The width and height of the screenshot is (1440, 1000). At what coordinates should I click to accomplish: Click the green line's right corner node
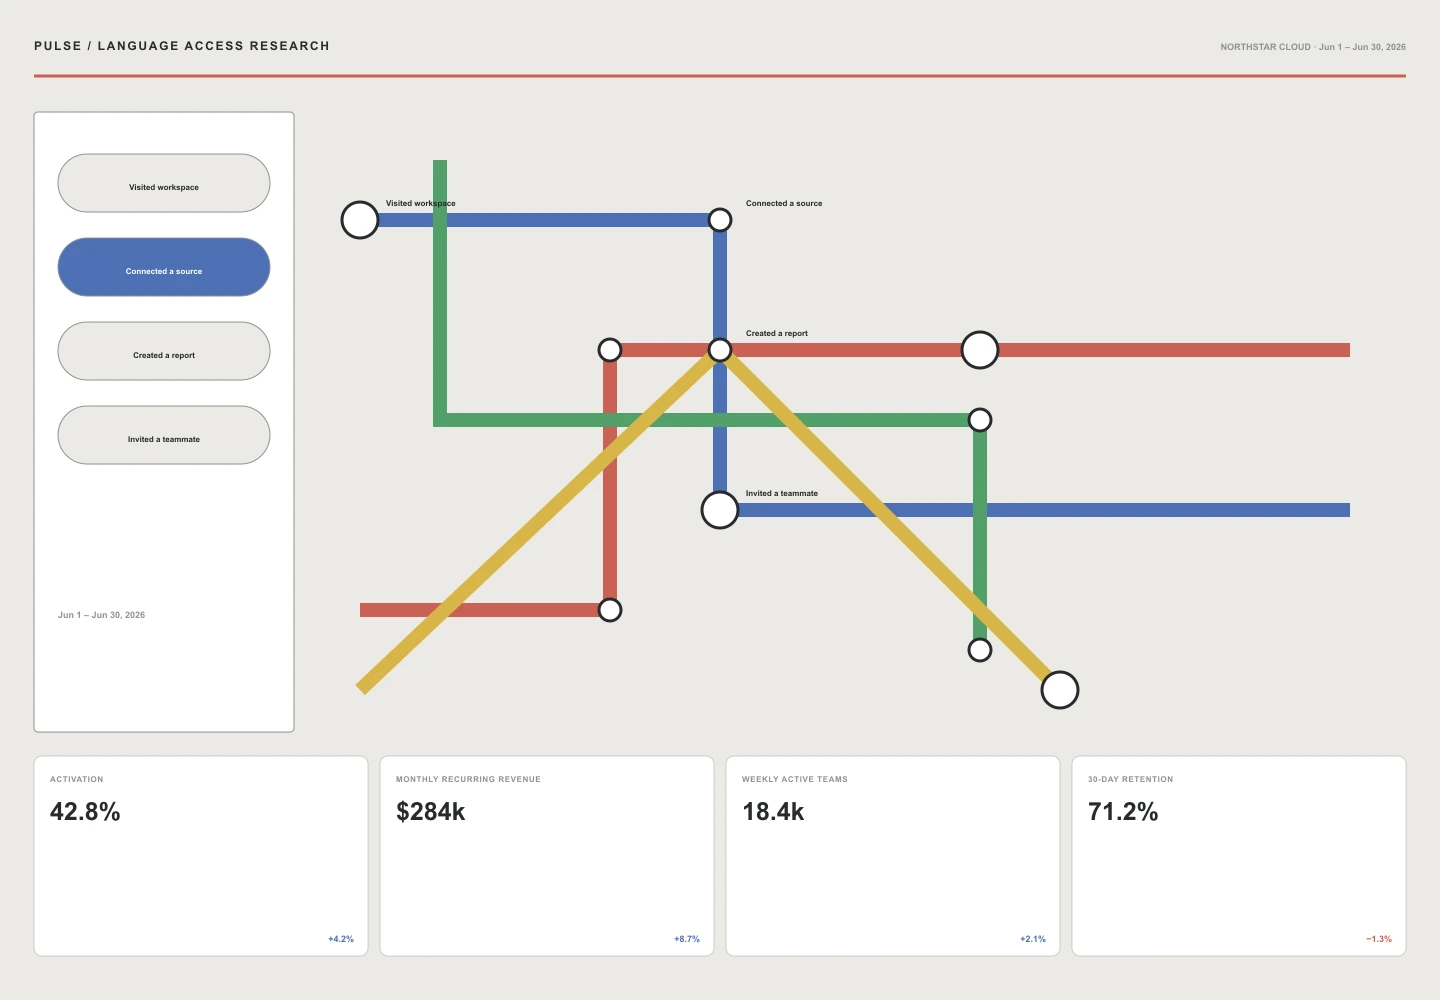pos(980,420)
